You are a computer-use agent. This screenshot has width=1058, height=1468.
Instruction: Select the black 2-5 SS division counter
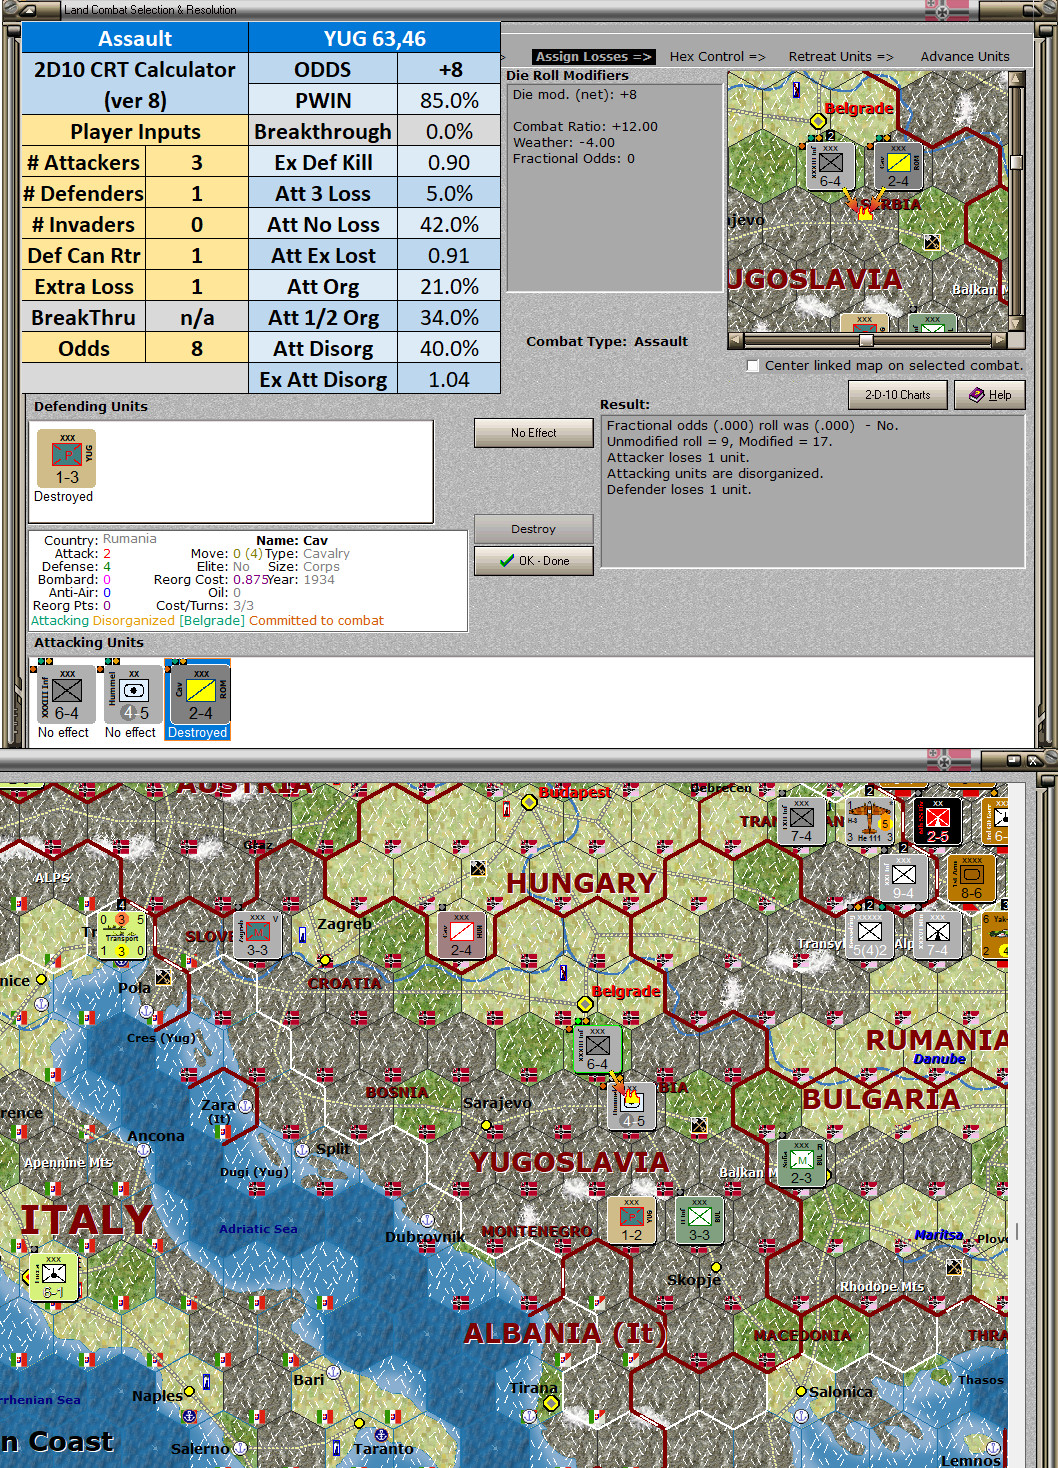(936, 822)
